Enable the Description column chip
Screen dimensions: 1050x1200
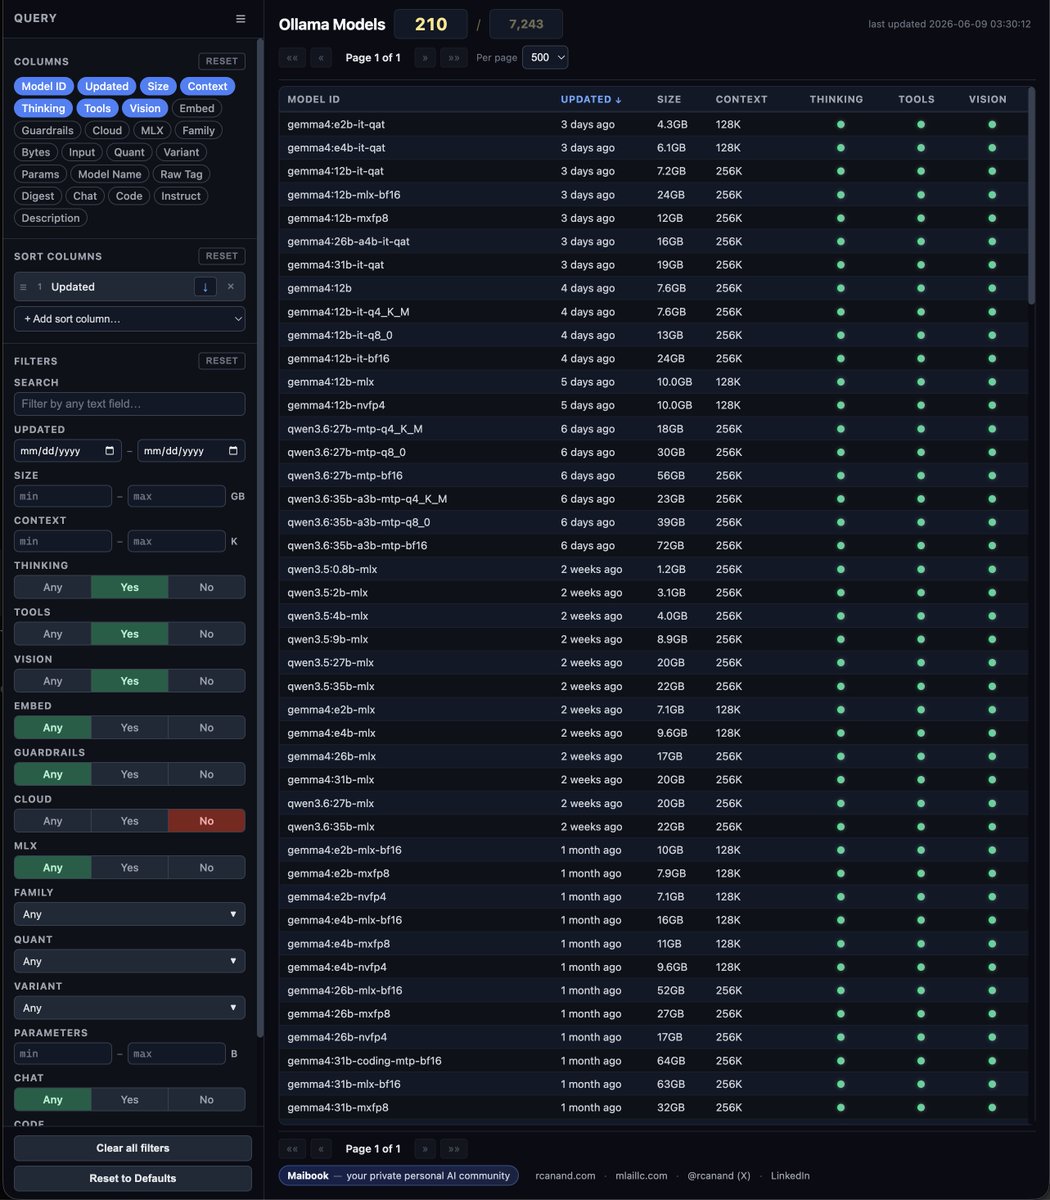click(50, 218)
